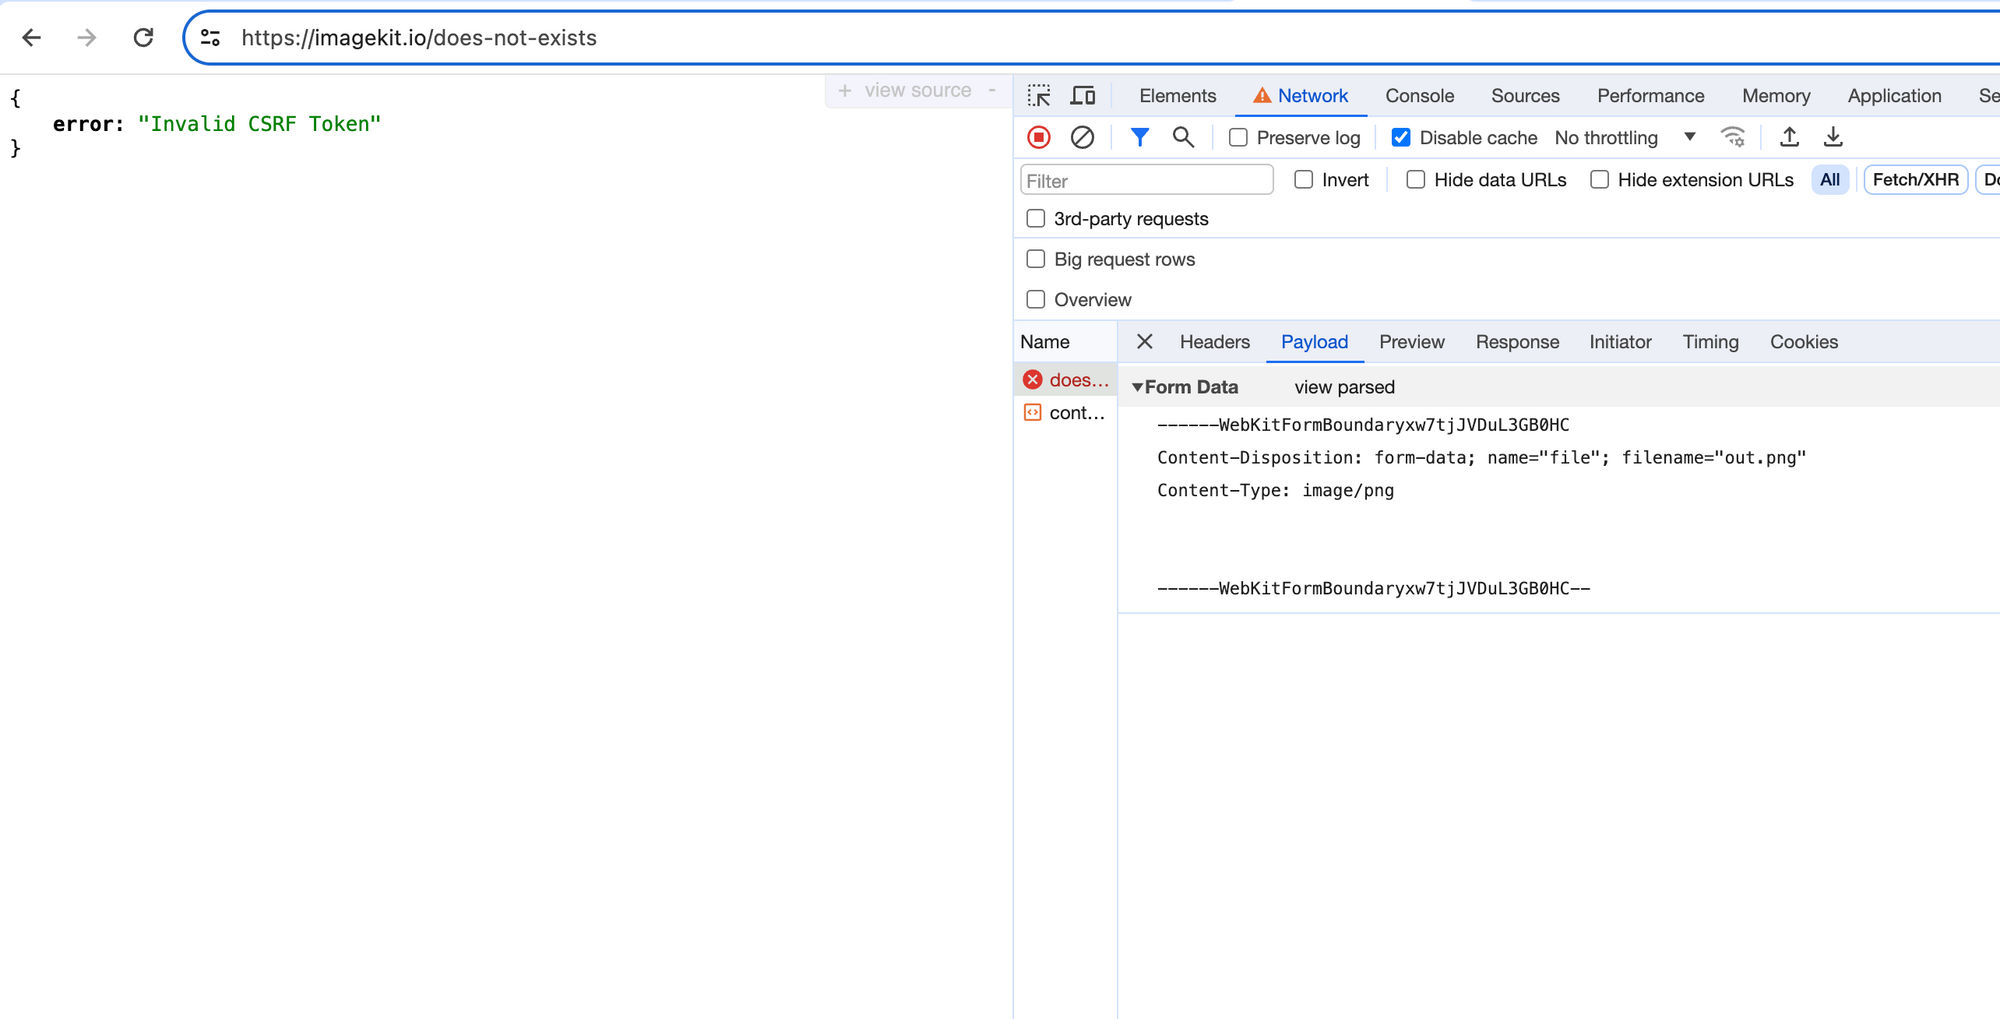Open network search magnifier

(1183, 137)
